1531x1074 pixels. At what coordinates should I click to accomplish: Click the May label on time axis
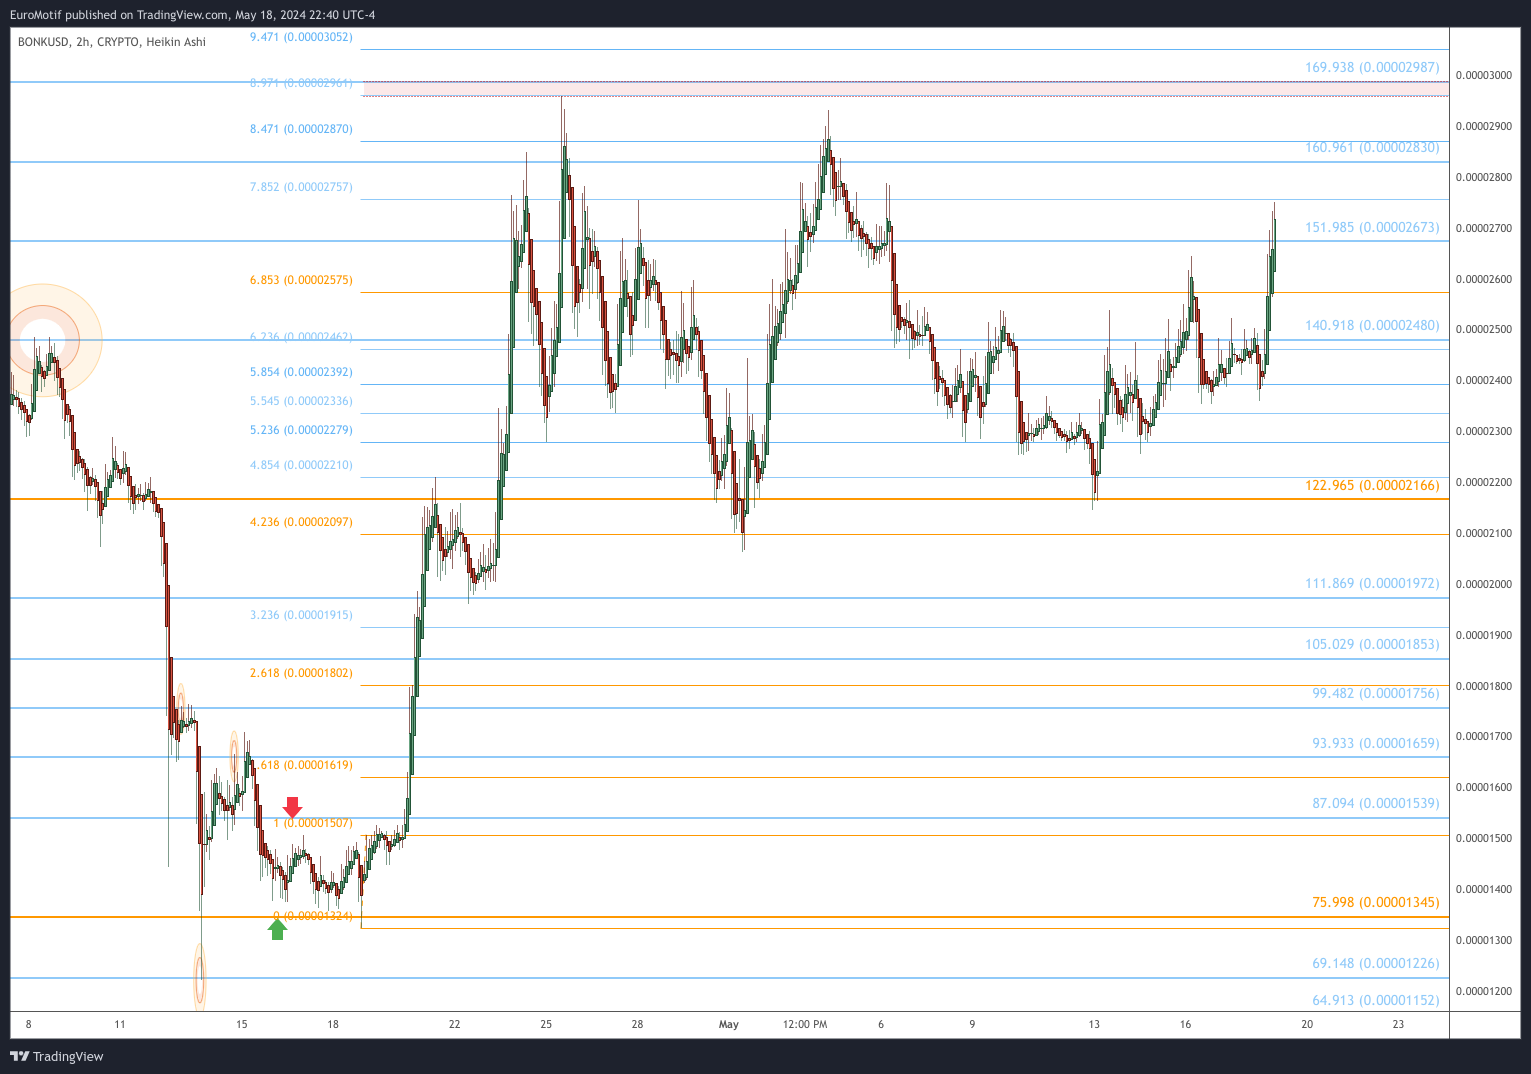tap(729, 1024)
